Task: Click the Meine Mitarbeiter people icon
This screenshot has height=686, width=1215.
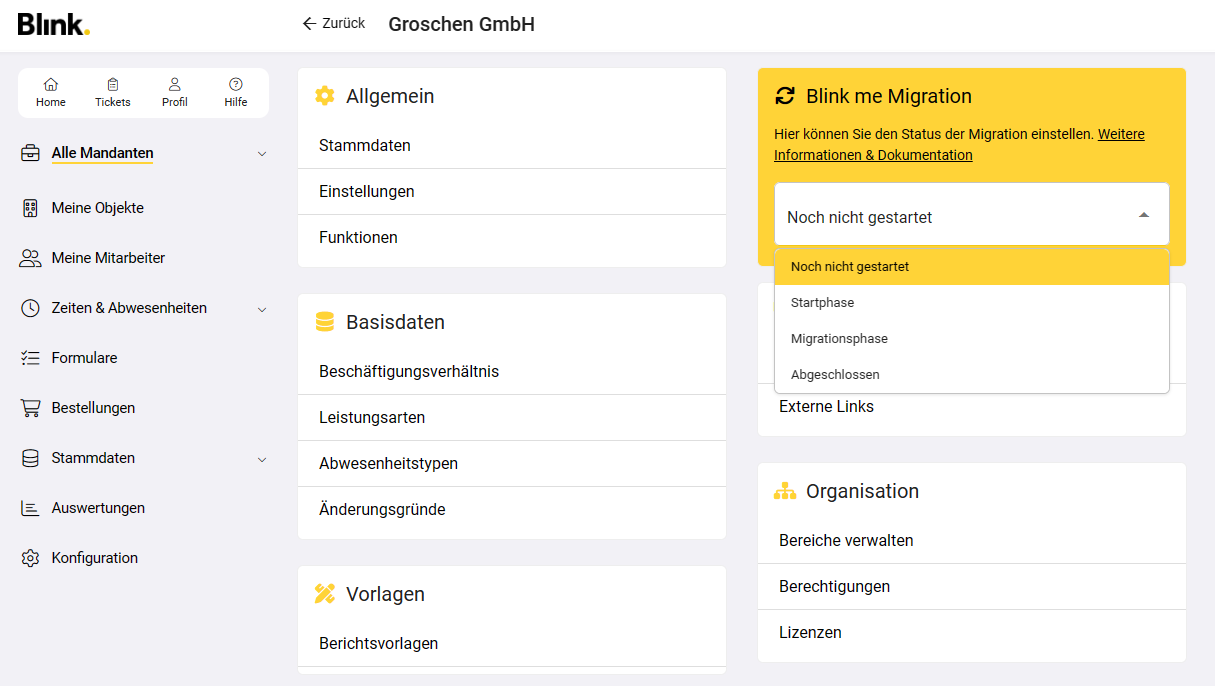Action: (x=30, y=258)
